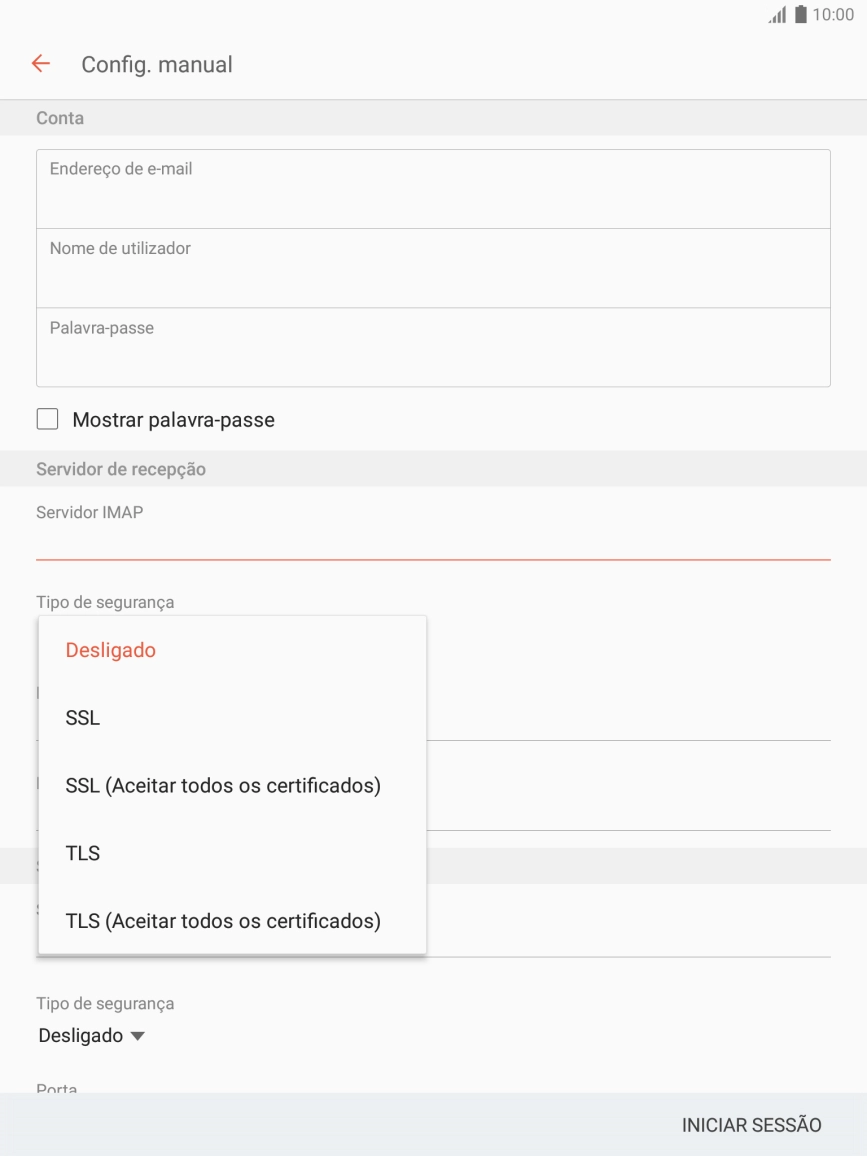867x1156 pixels.
Task: Click the Palavra-passe field
Action: click(432, 346)
